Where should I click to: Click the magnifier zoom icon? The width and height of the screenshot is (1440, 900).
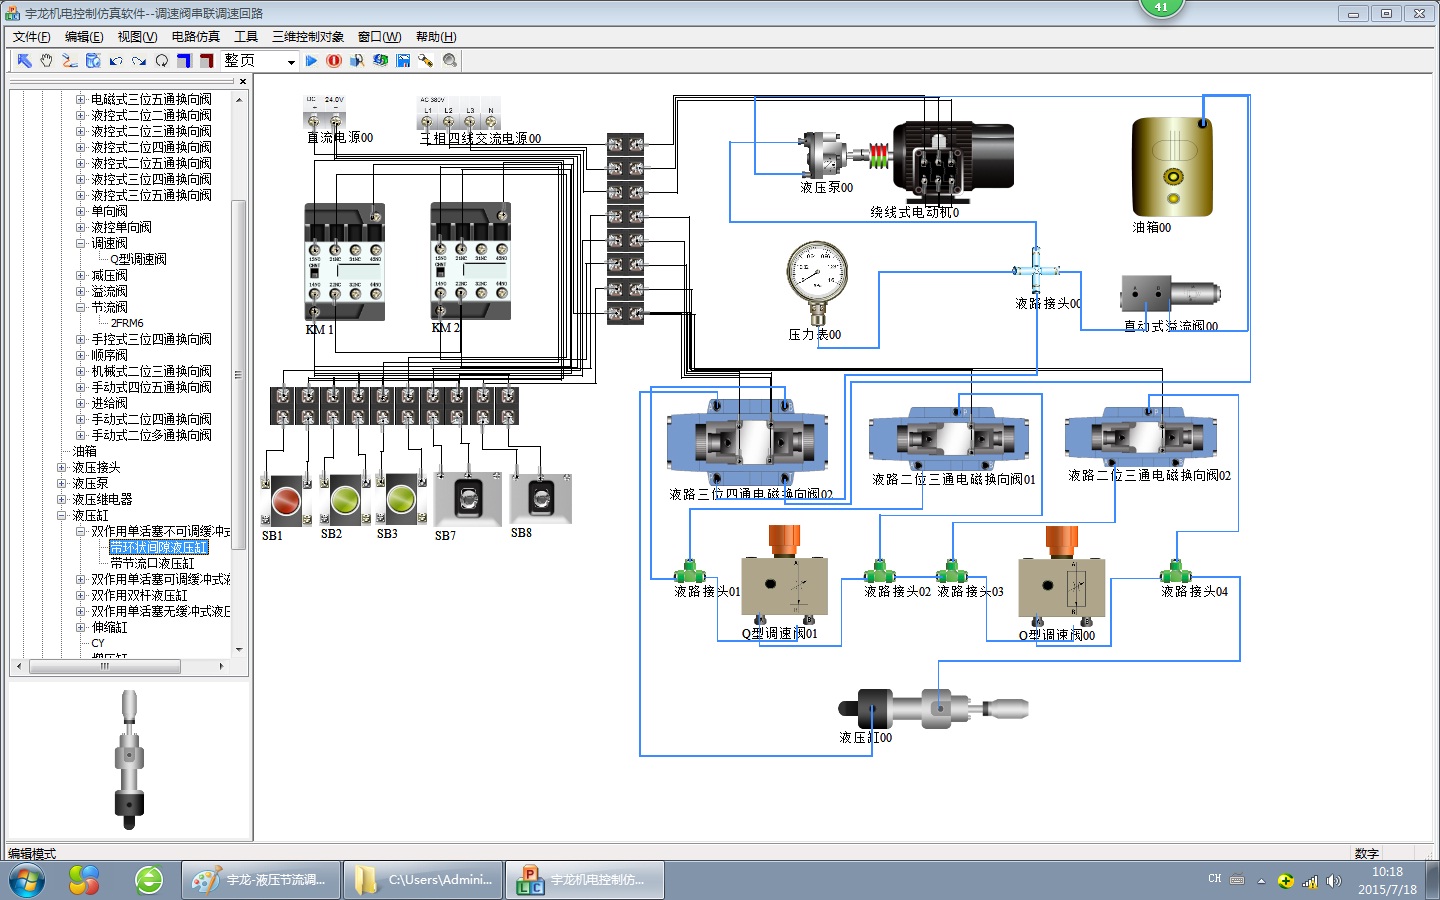[450, 61]
